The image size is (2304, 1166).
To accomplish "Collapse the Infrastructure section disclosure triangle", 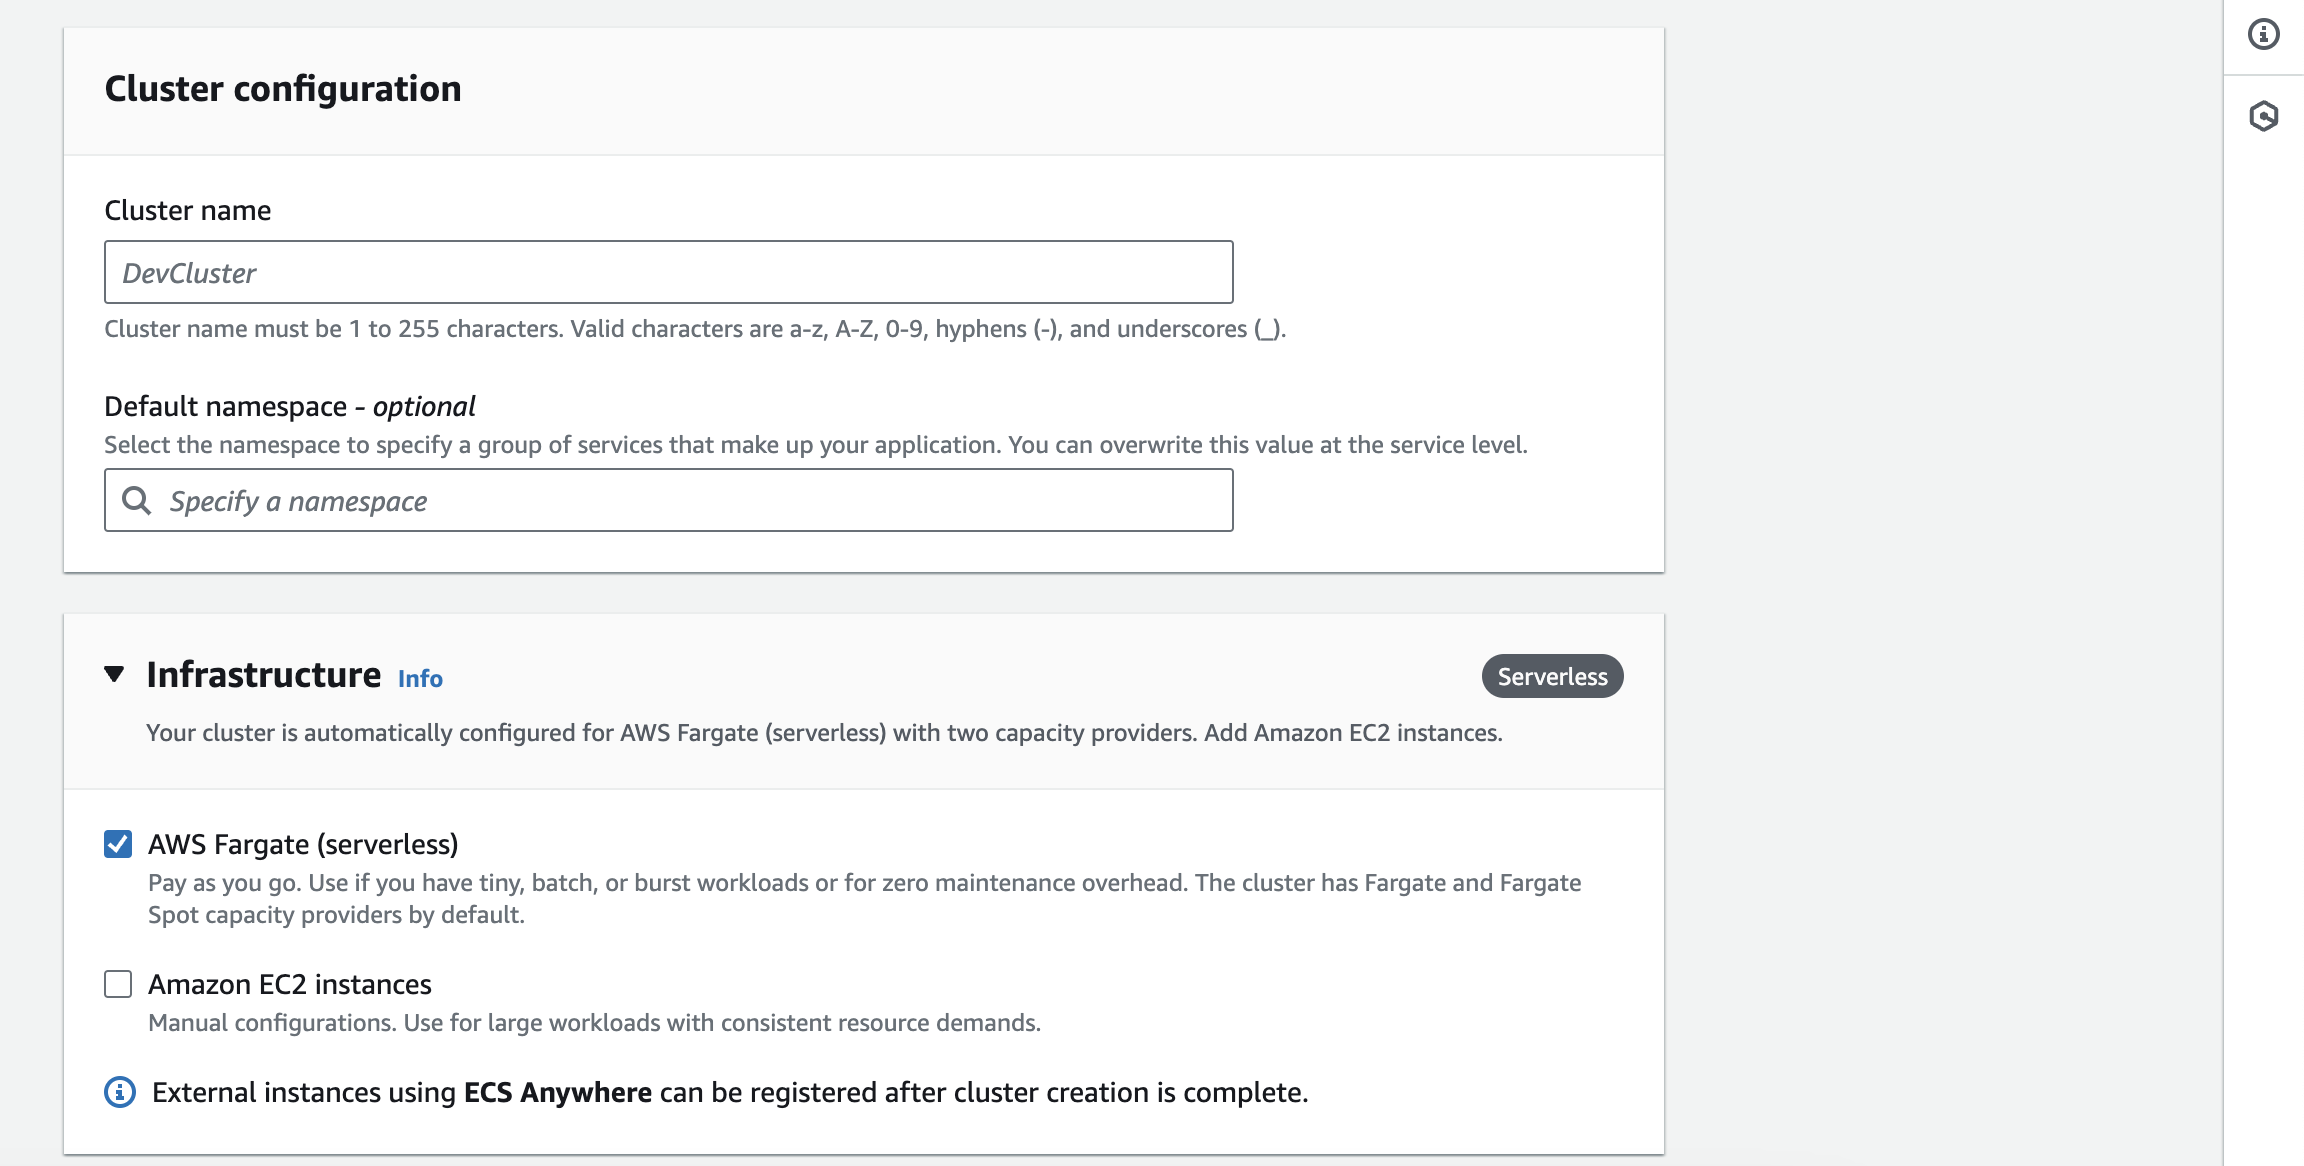I will tap(114, 674).
